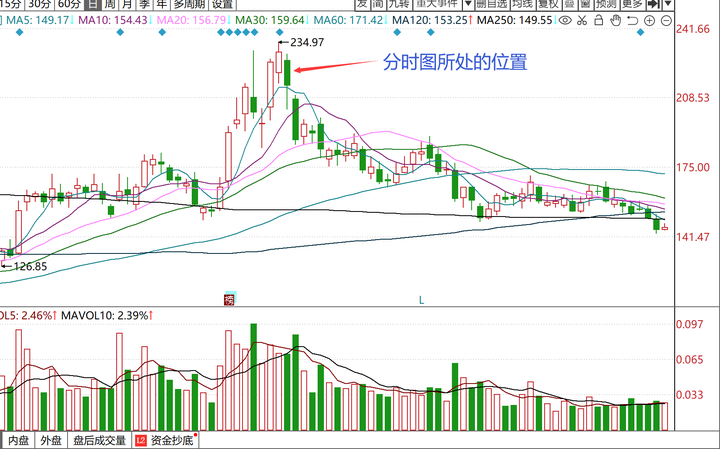Switch to the 年 yearly period

tap(161, 4)
